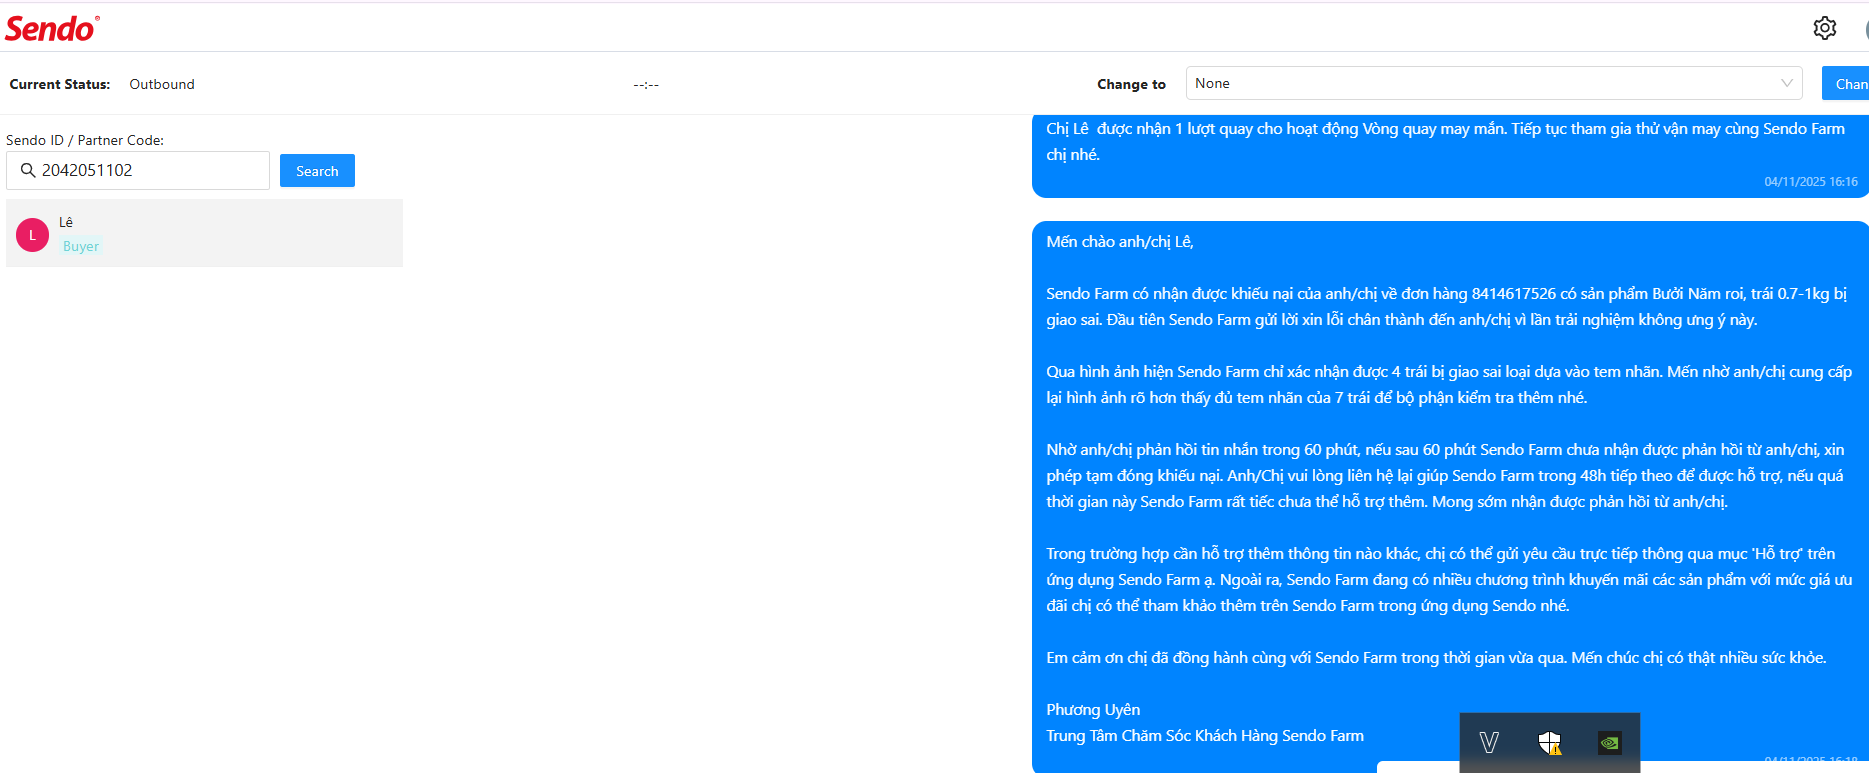Open the Windows Security shield tray icon
Viewport: 1869px width, 773px height.
[1550, 742]
